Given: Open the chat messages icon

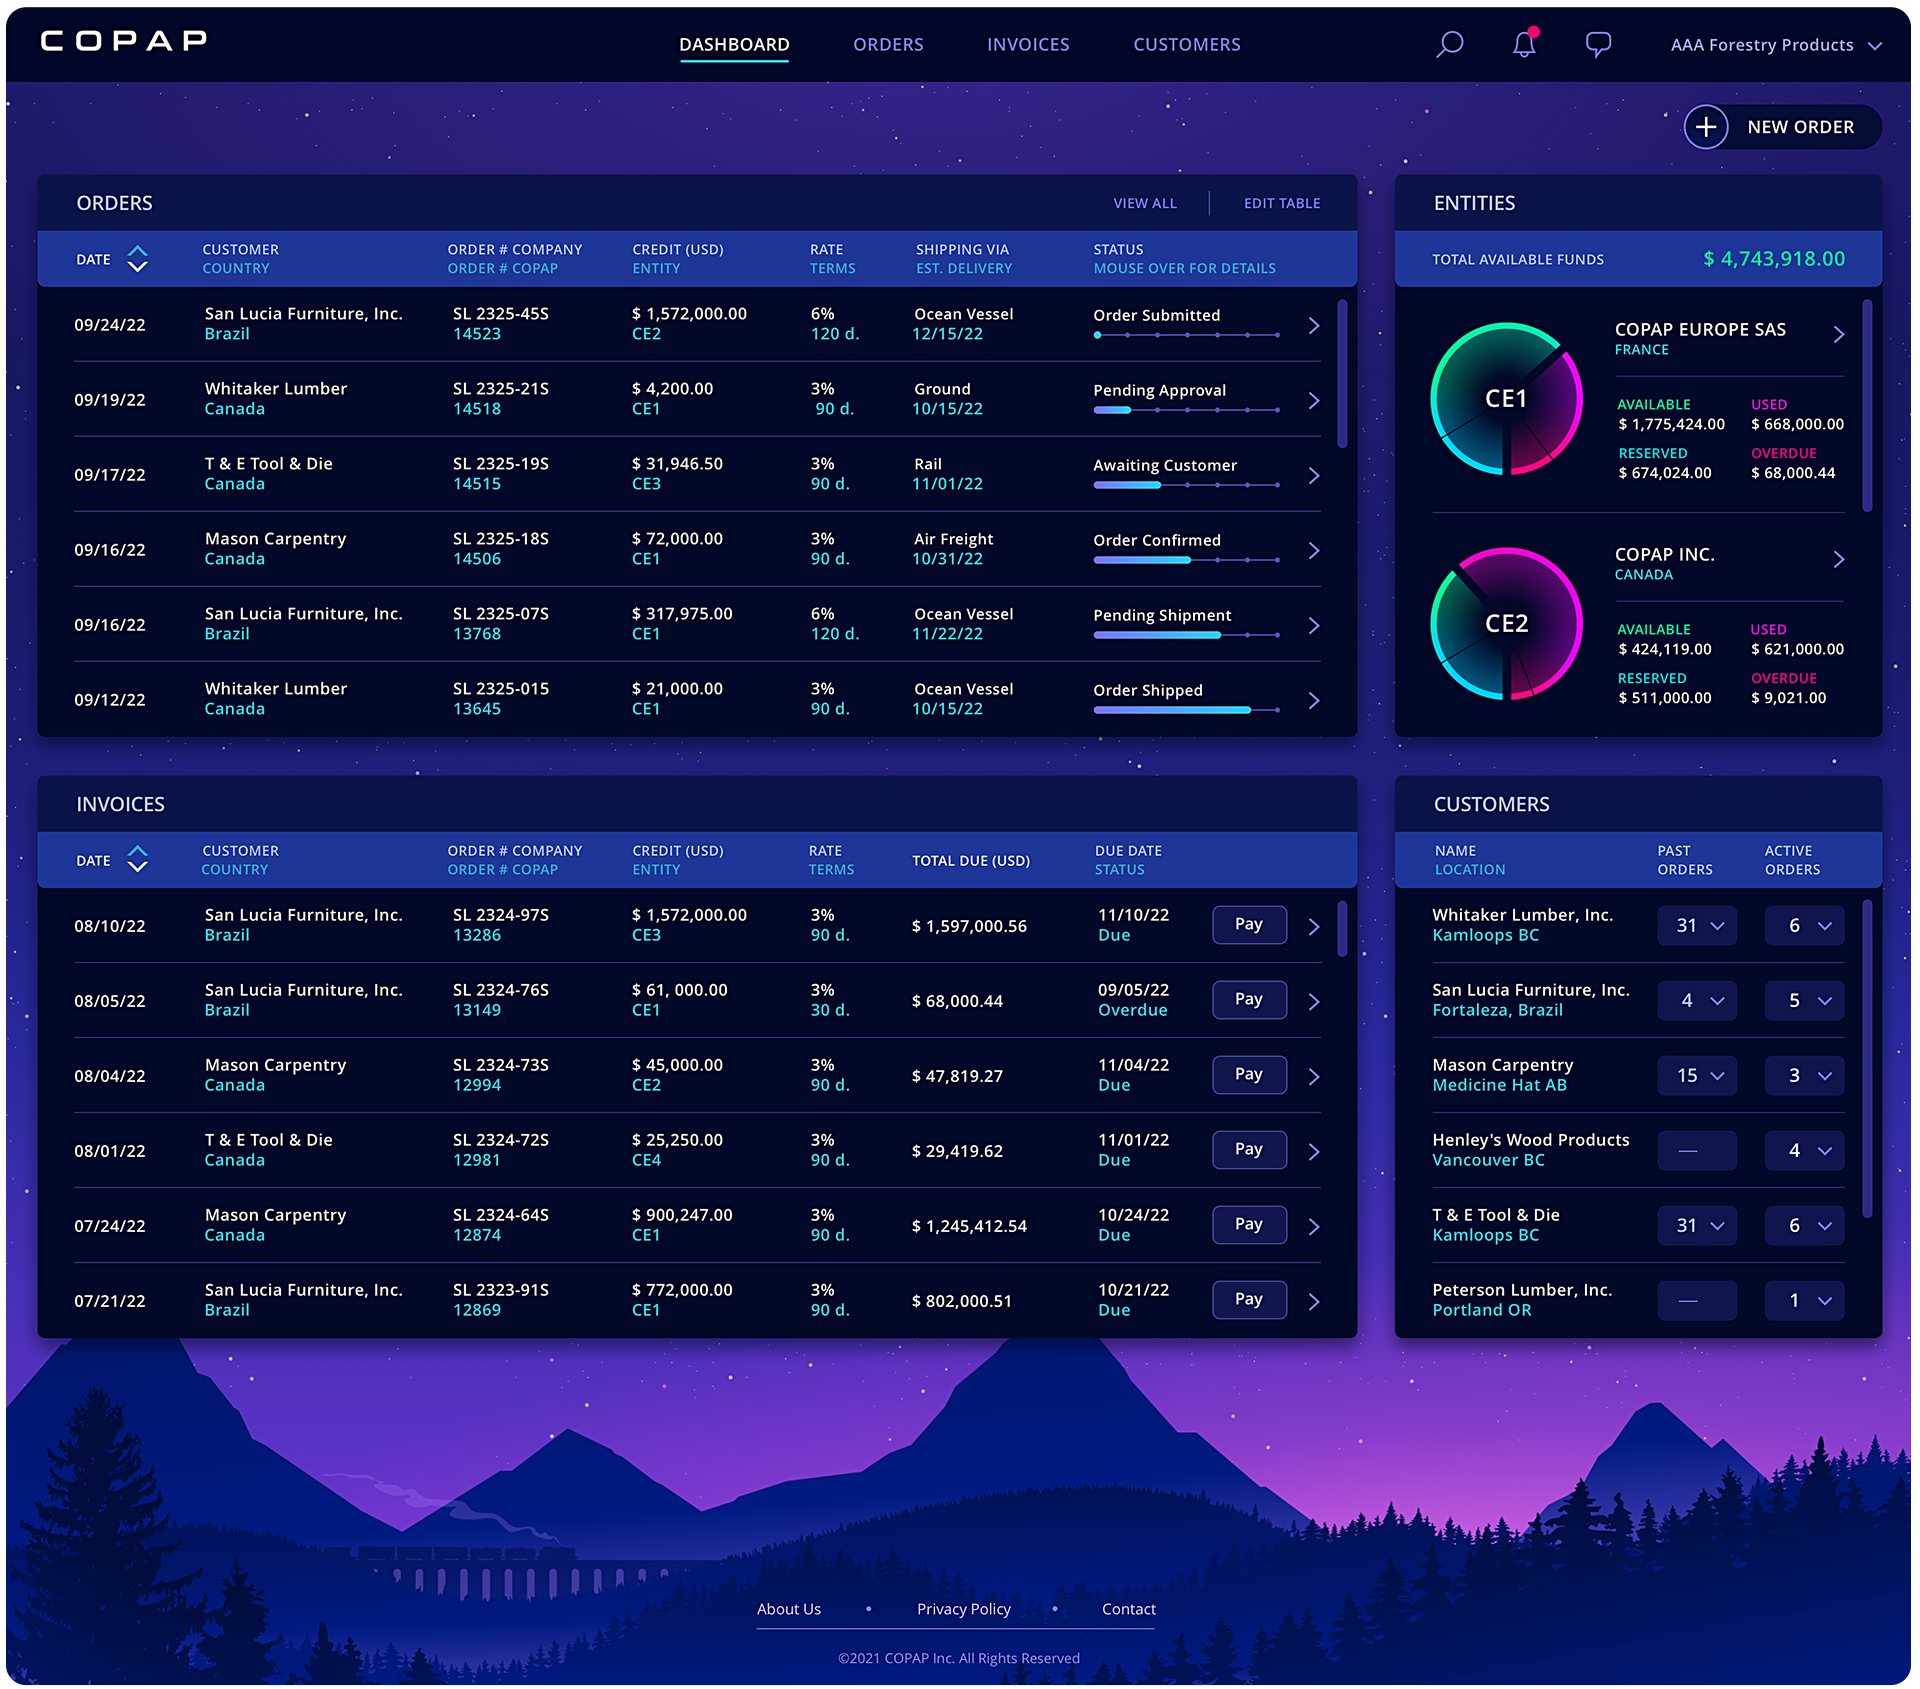Looking at the screenshot, I should pyautogui.click(x=1598, y=45).
